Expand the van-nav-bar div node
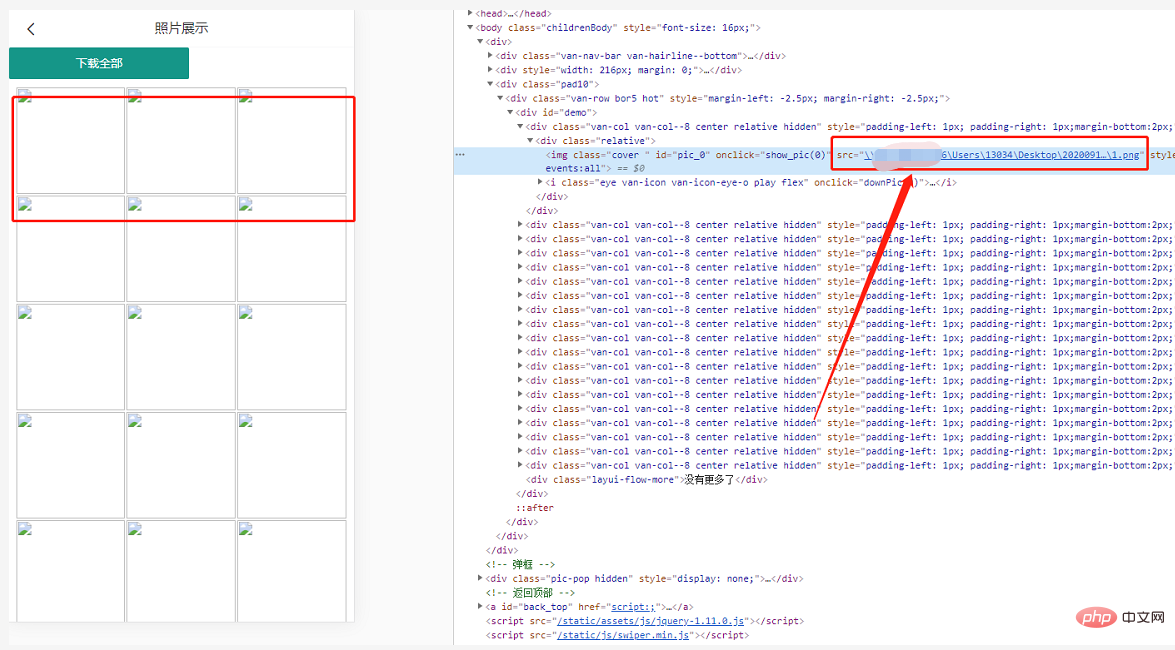1175x650 pixels. [490, 56]
